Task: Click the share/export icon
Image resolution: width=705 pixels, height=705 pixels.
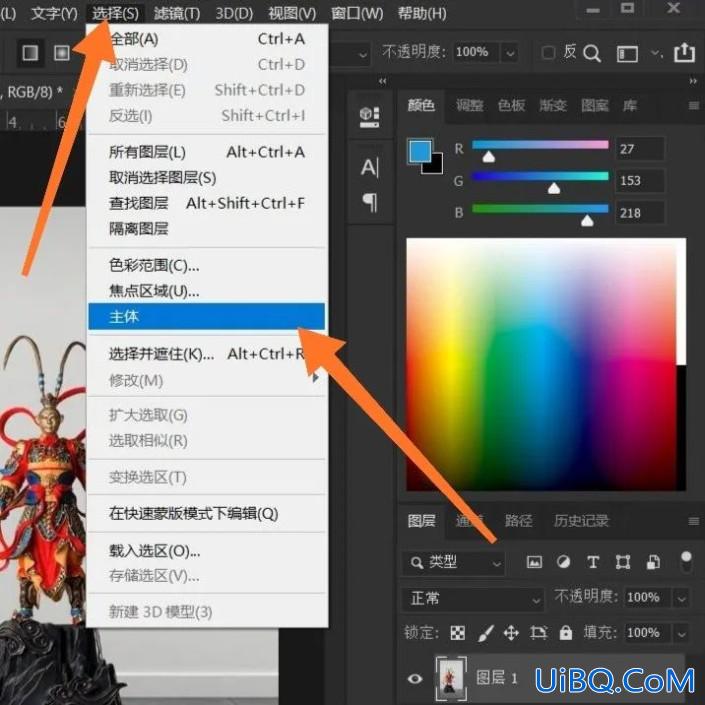Action: point(684,52)
